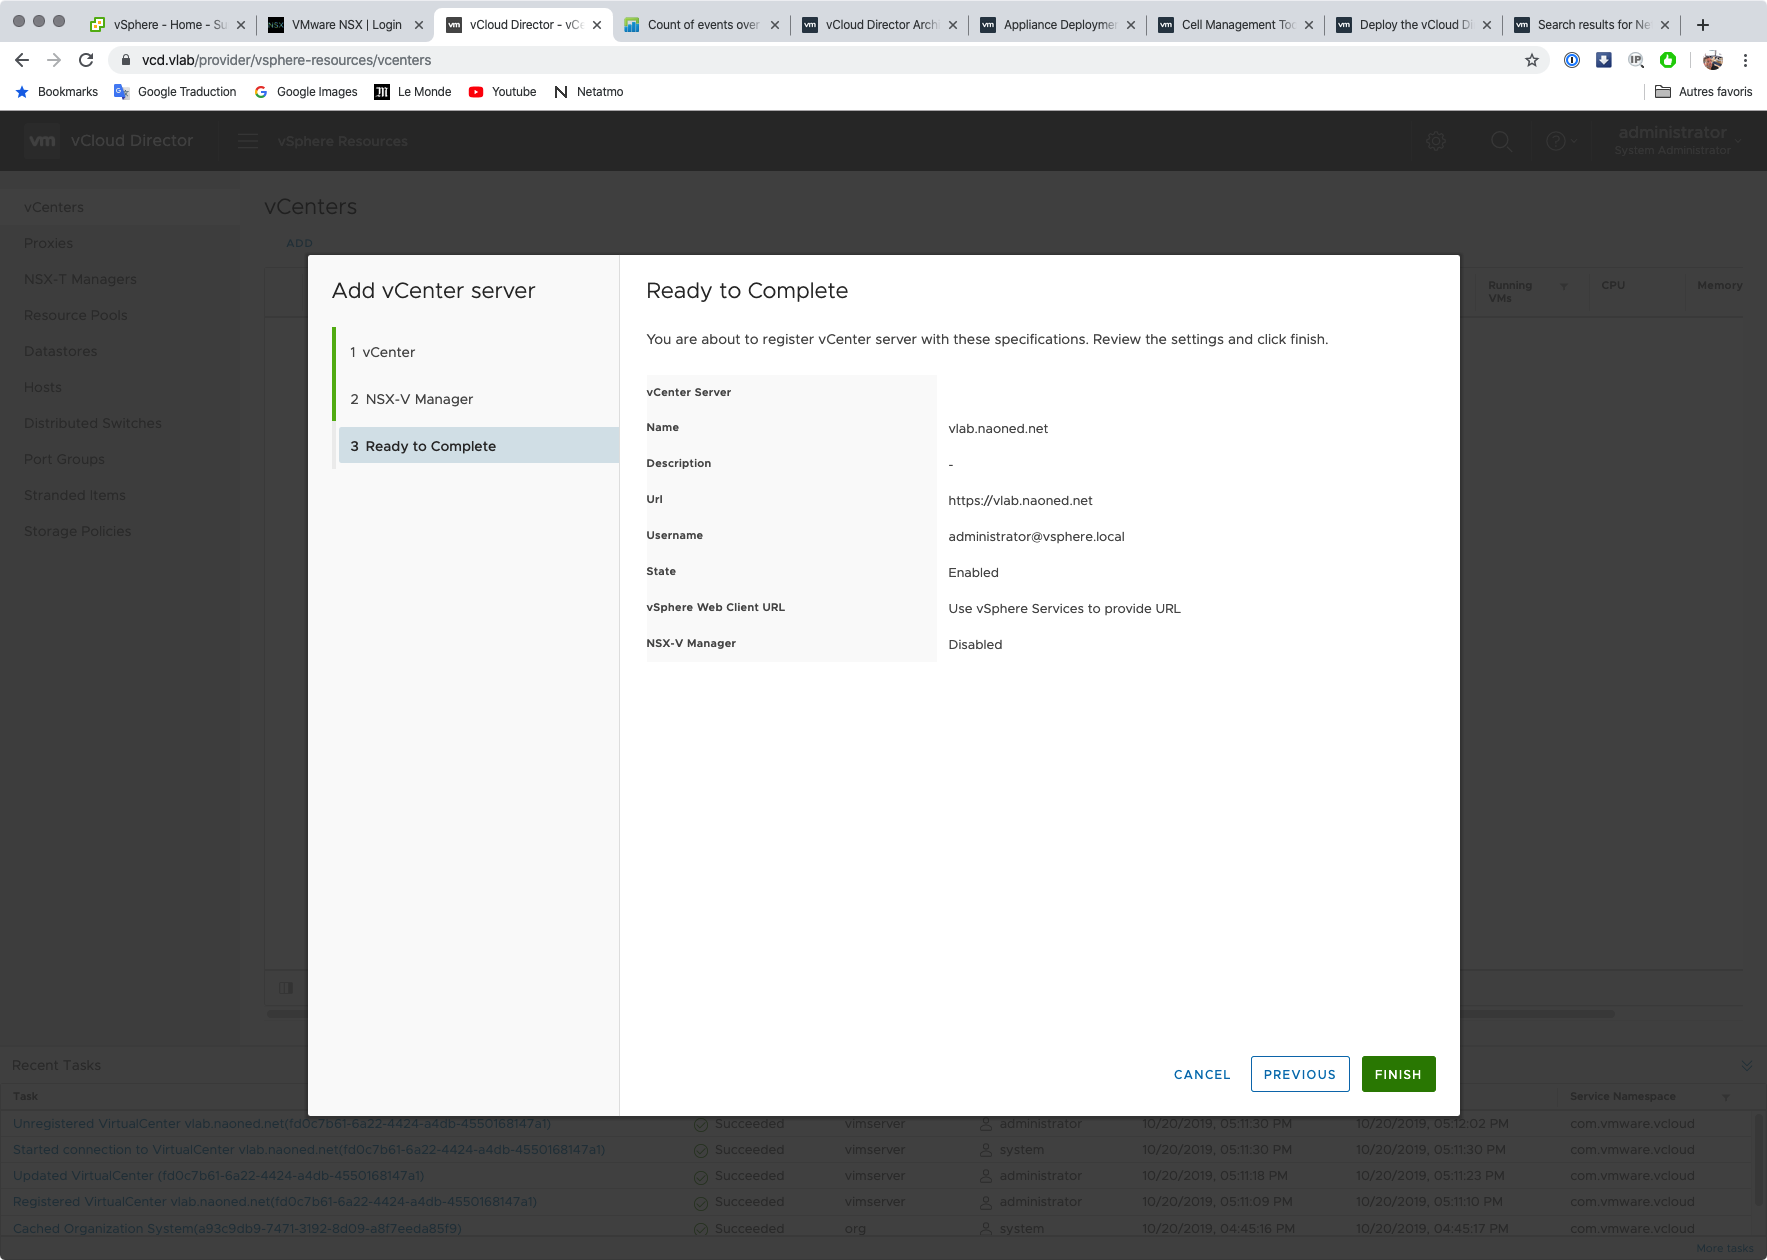Reload the page with browser refresh icon
This screenshot has height=1260, width=1767.
(86, 60)
